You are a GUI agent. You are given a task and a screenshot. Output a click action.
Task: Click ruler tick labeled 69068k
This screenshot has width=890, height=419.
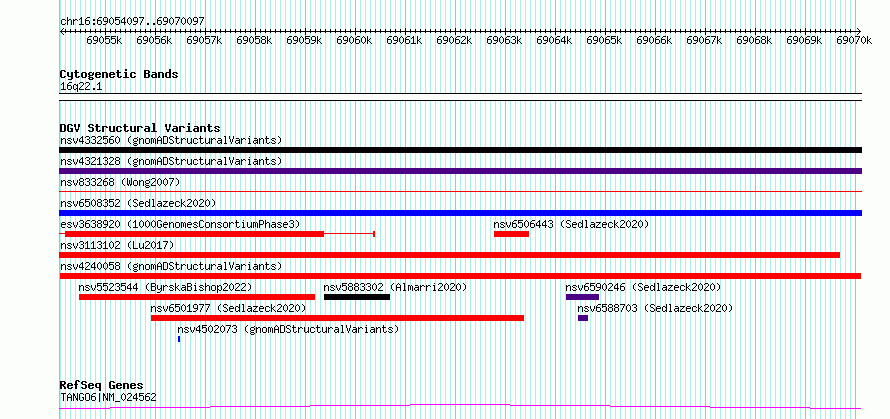click(754, 40)
